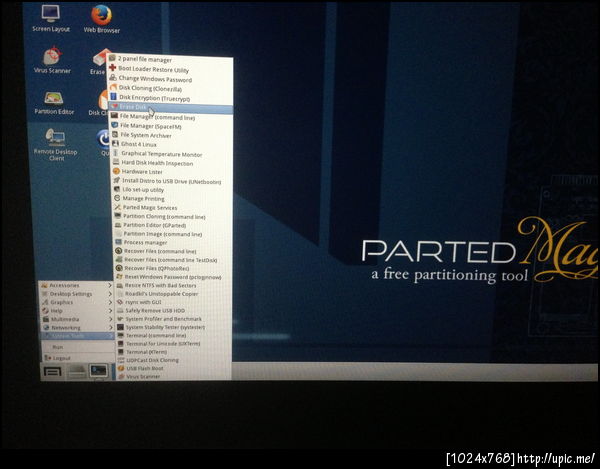This screenshot has height=469, width=600.
Task: Launch File Manager (SpaceFM)
Action: click(x=171, y=126)
